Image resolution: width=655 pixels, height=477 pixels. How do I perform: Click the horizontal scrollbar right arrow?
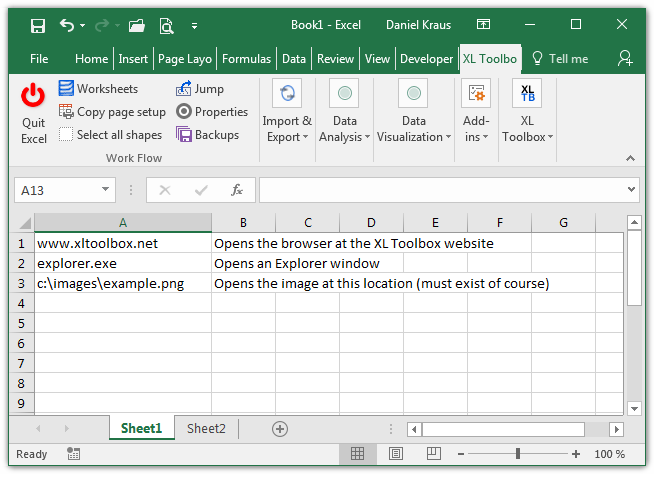(617, 429)
